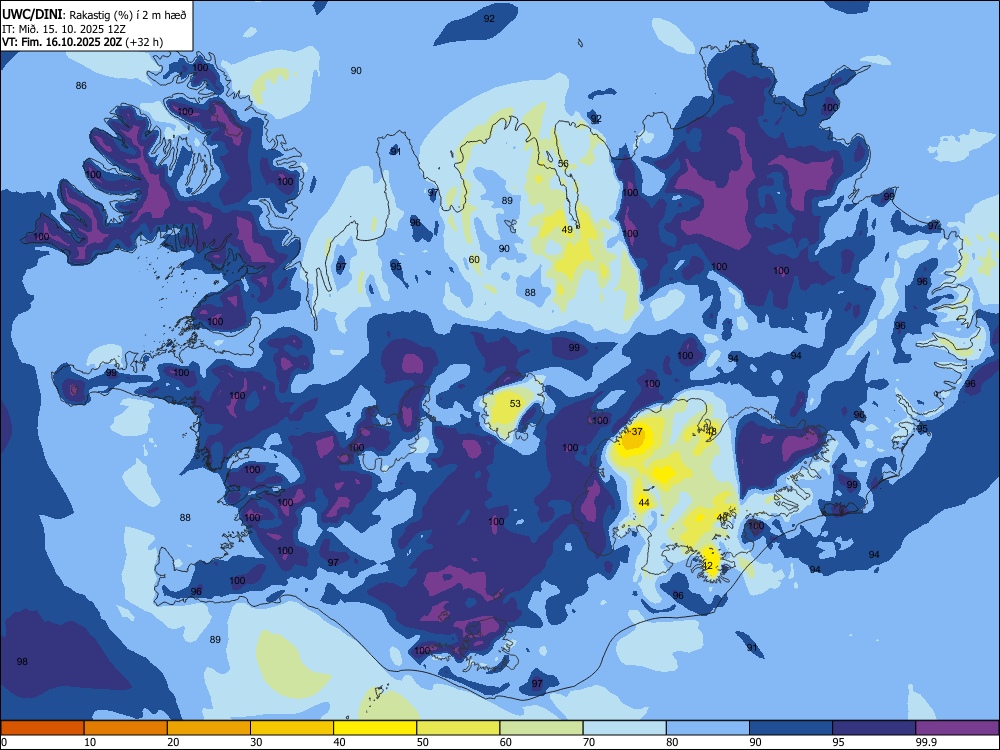Image resolution: width=1000 pixels, height=750 pixels.
Task: Click the map value '37' in the orange patch
Action: pos(636,432)
